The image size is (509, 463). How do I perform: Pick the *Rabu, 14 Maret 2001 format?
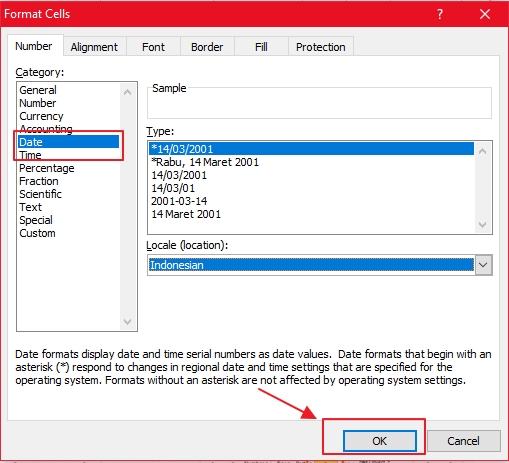point(205,162)
